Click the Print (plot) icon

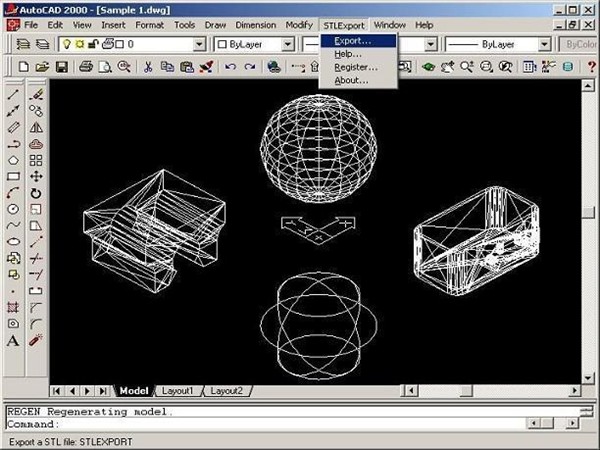(86, 67)
